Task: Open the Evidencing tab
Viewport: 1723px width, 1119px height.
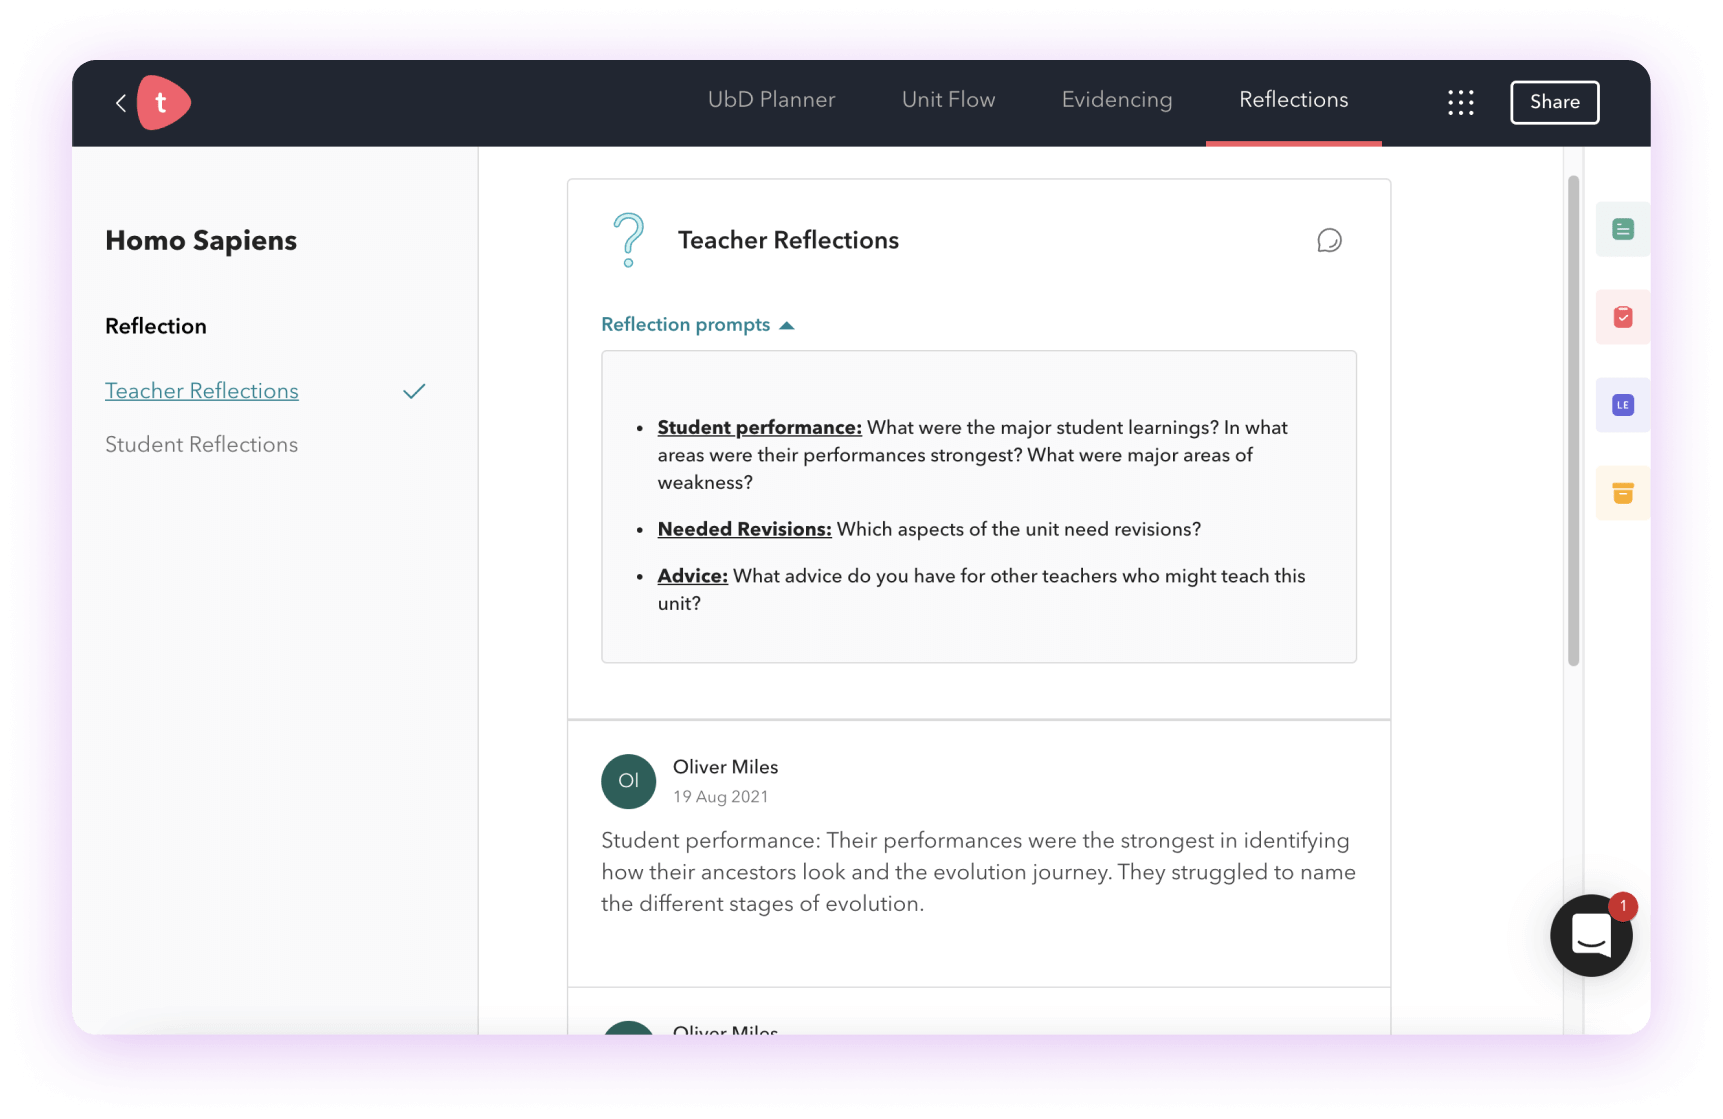Action: click(x=1116, y=100)
